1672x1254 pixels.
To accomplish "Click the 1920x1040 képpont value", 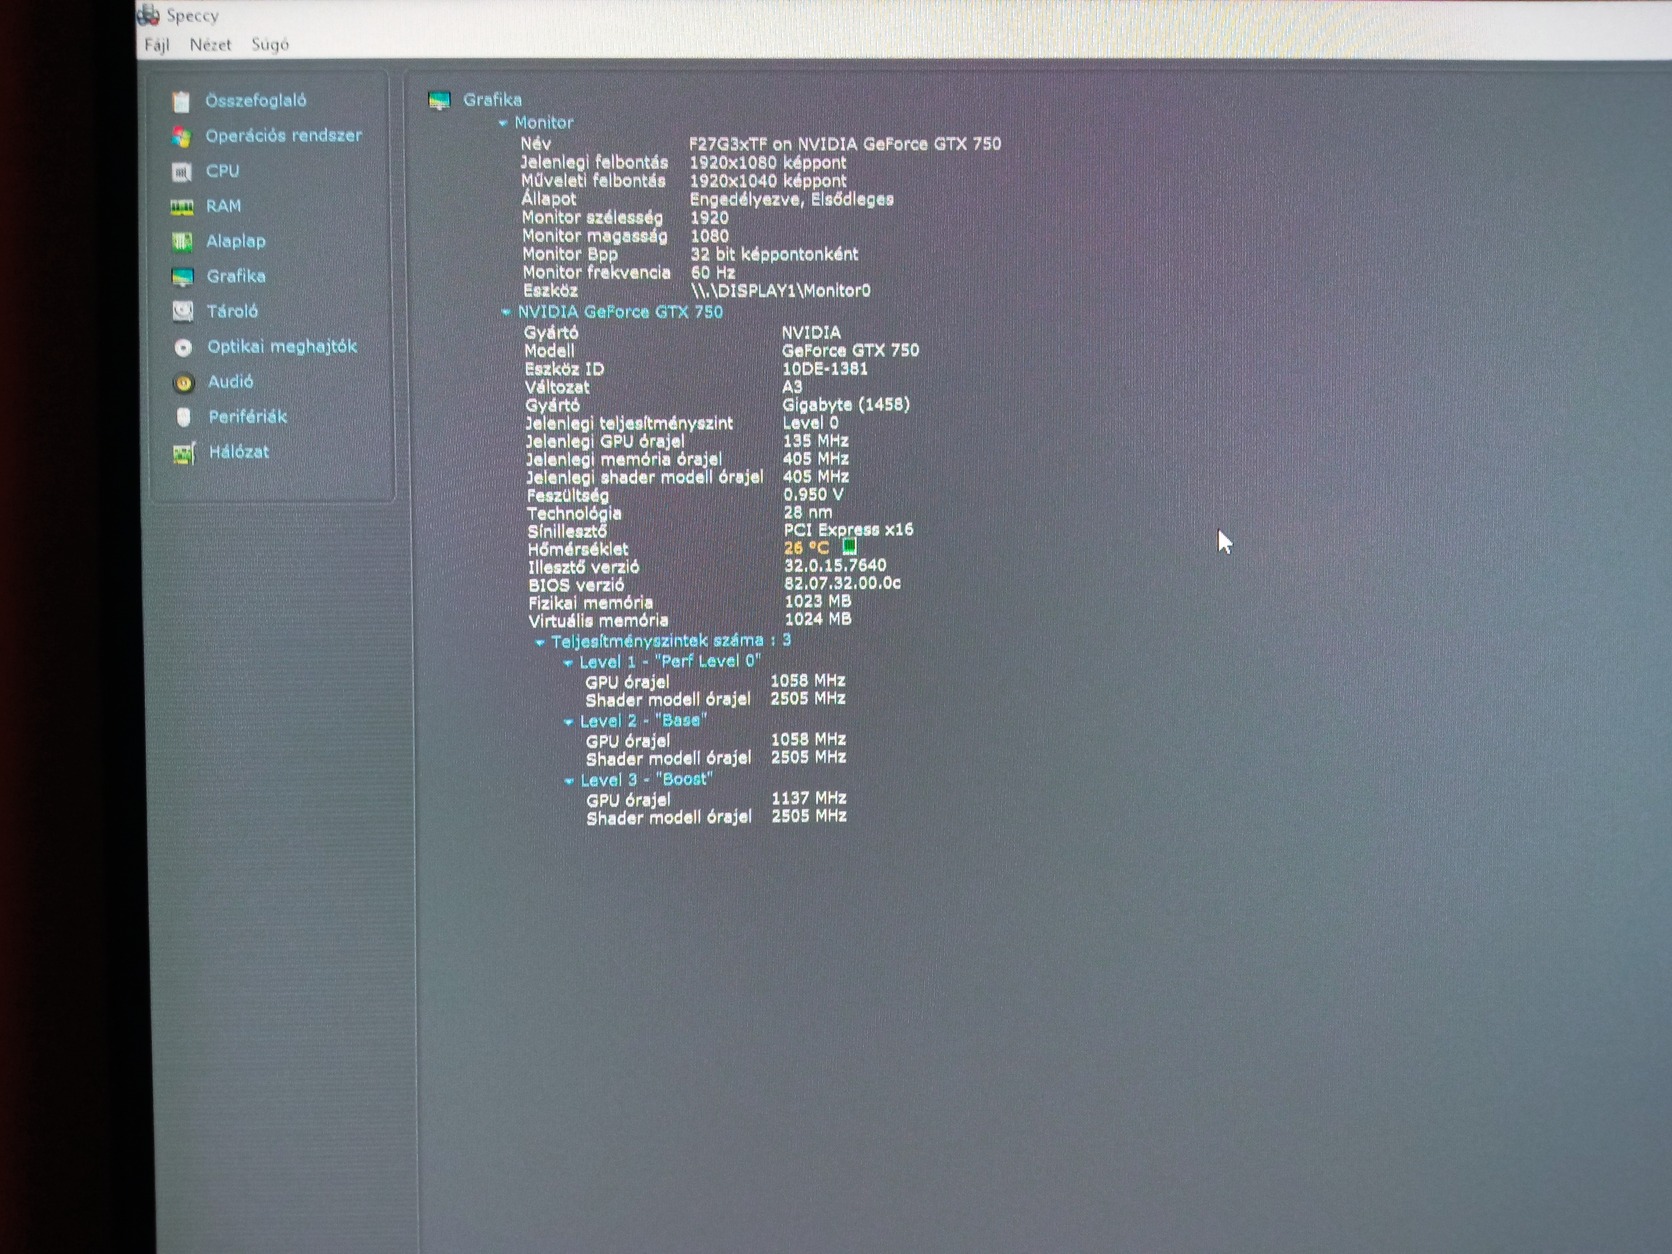I will point(768,181).
